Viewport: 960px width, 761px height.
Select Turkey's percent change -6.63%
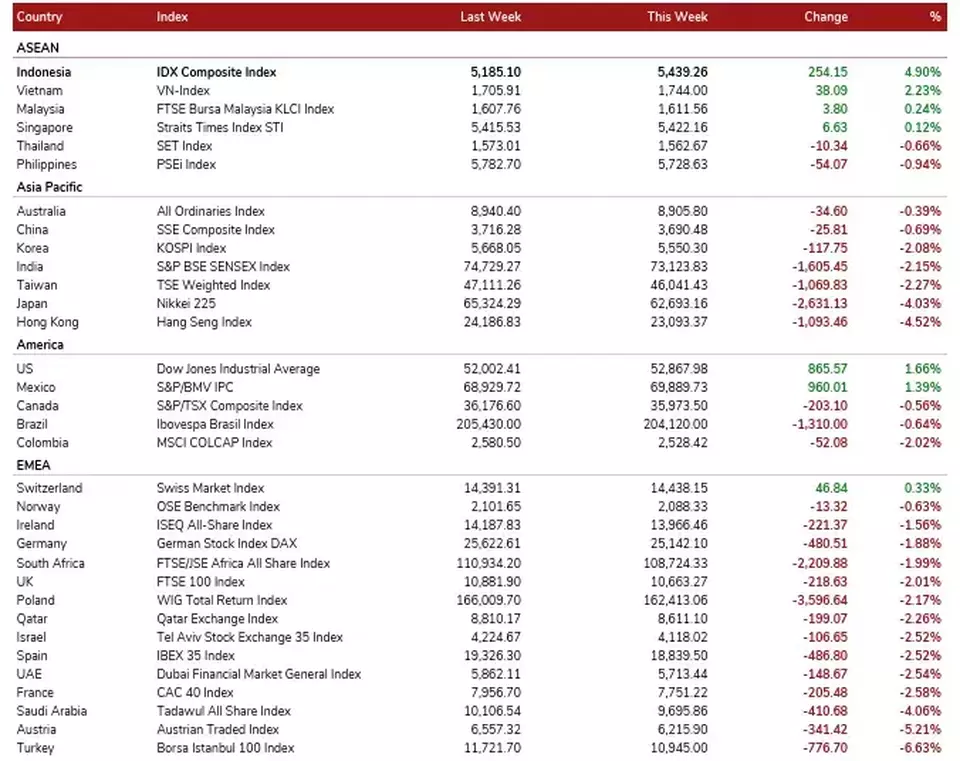[x=920, y=748]
